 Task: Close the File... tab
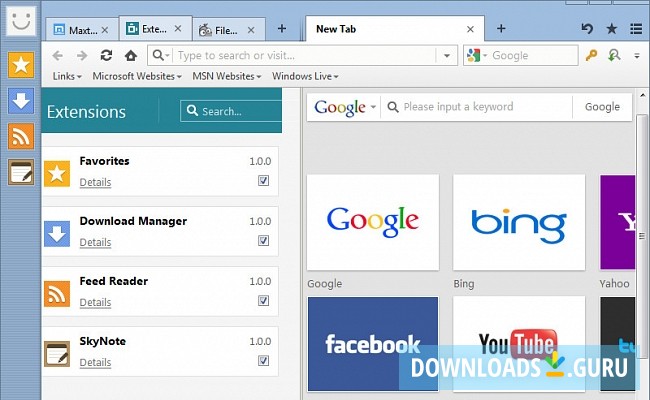251,30
